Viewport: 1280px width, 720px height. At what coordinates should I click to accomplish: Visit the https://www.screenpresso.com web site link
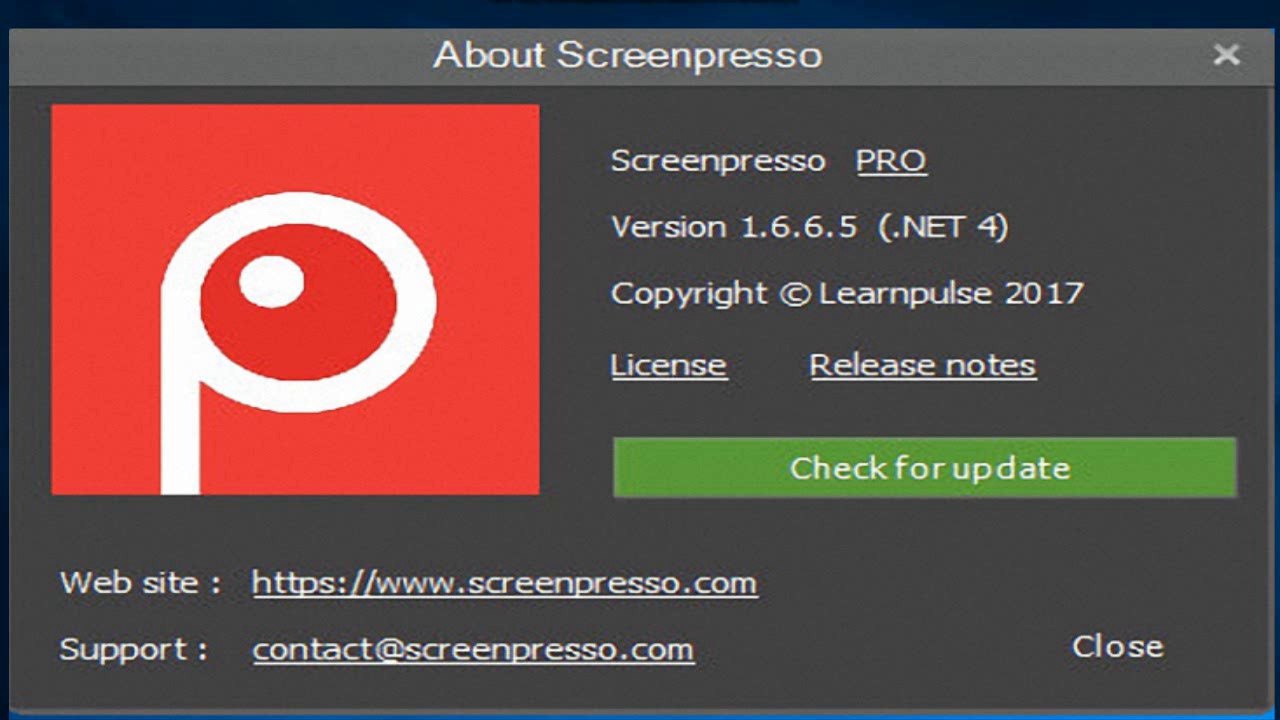(x=505, y=582)
